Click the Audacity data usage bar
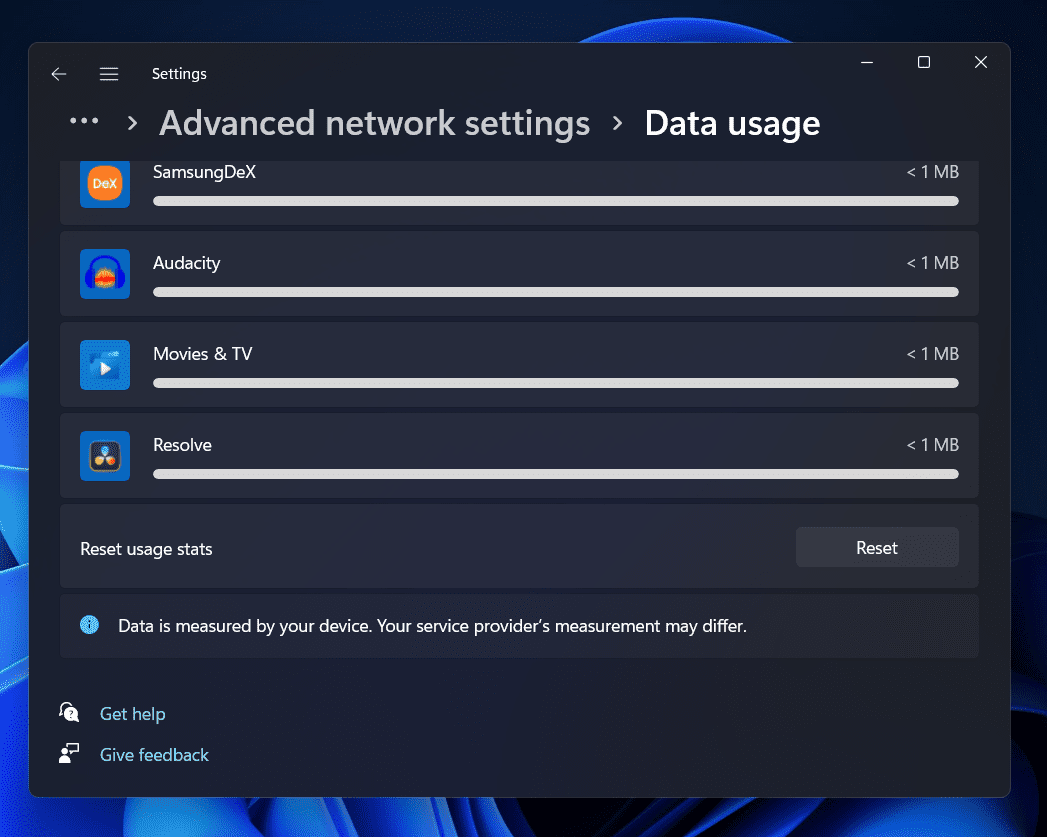 [x=555, y=292]
